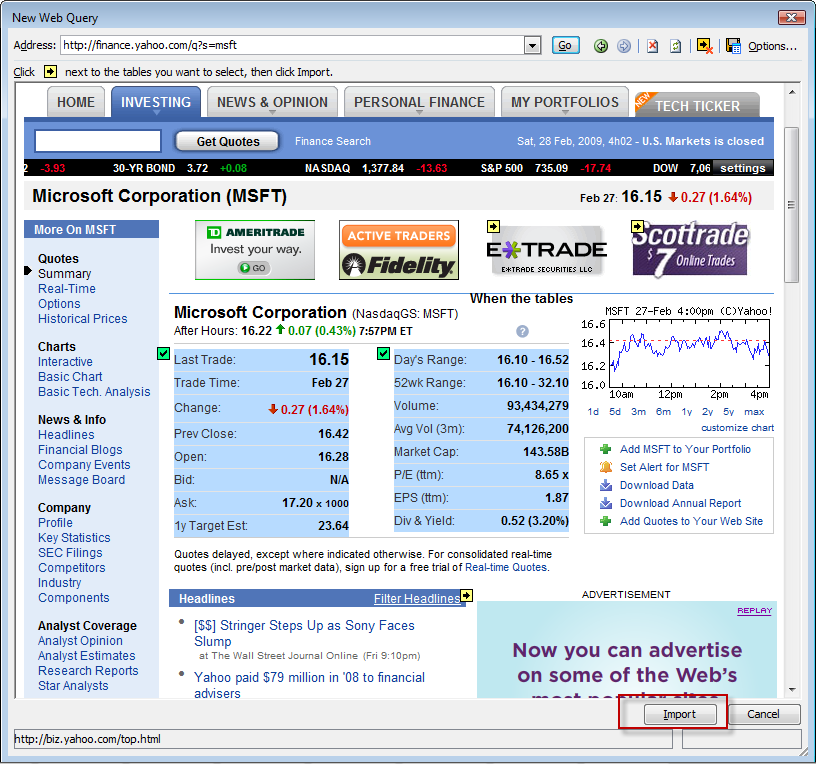The height and width of the screenshot is (764, 816).
Task: Open the Competitors link
Action: tap(72, 568)
